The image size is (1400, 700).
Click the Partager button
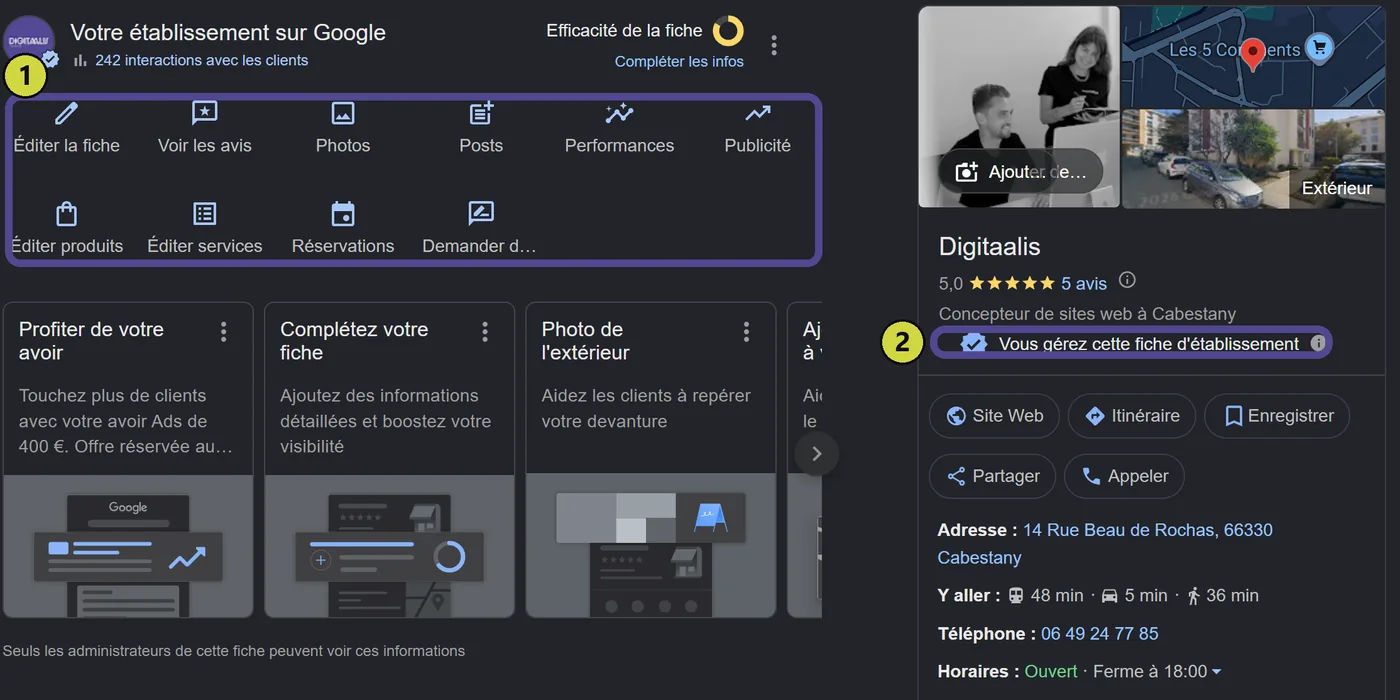coord(993,476)
